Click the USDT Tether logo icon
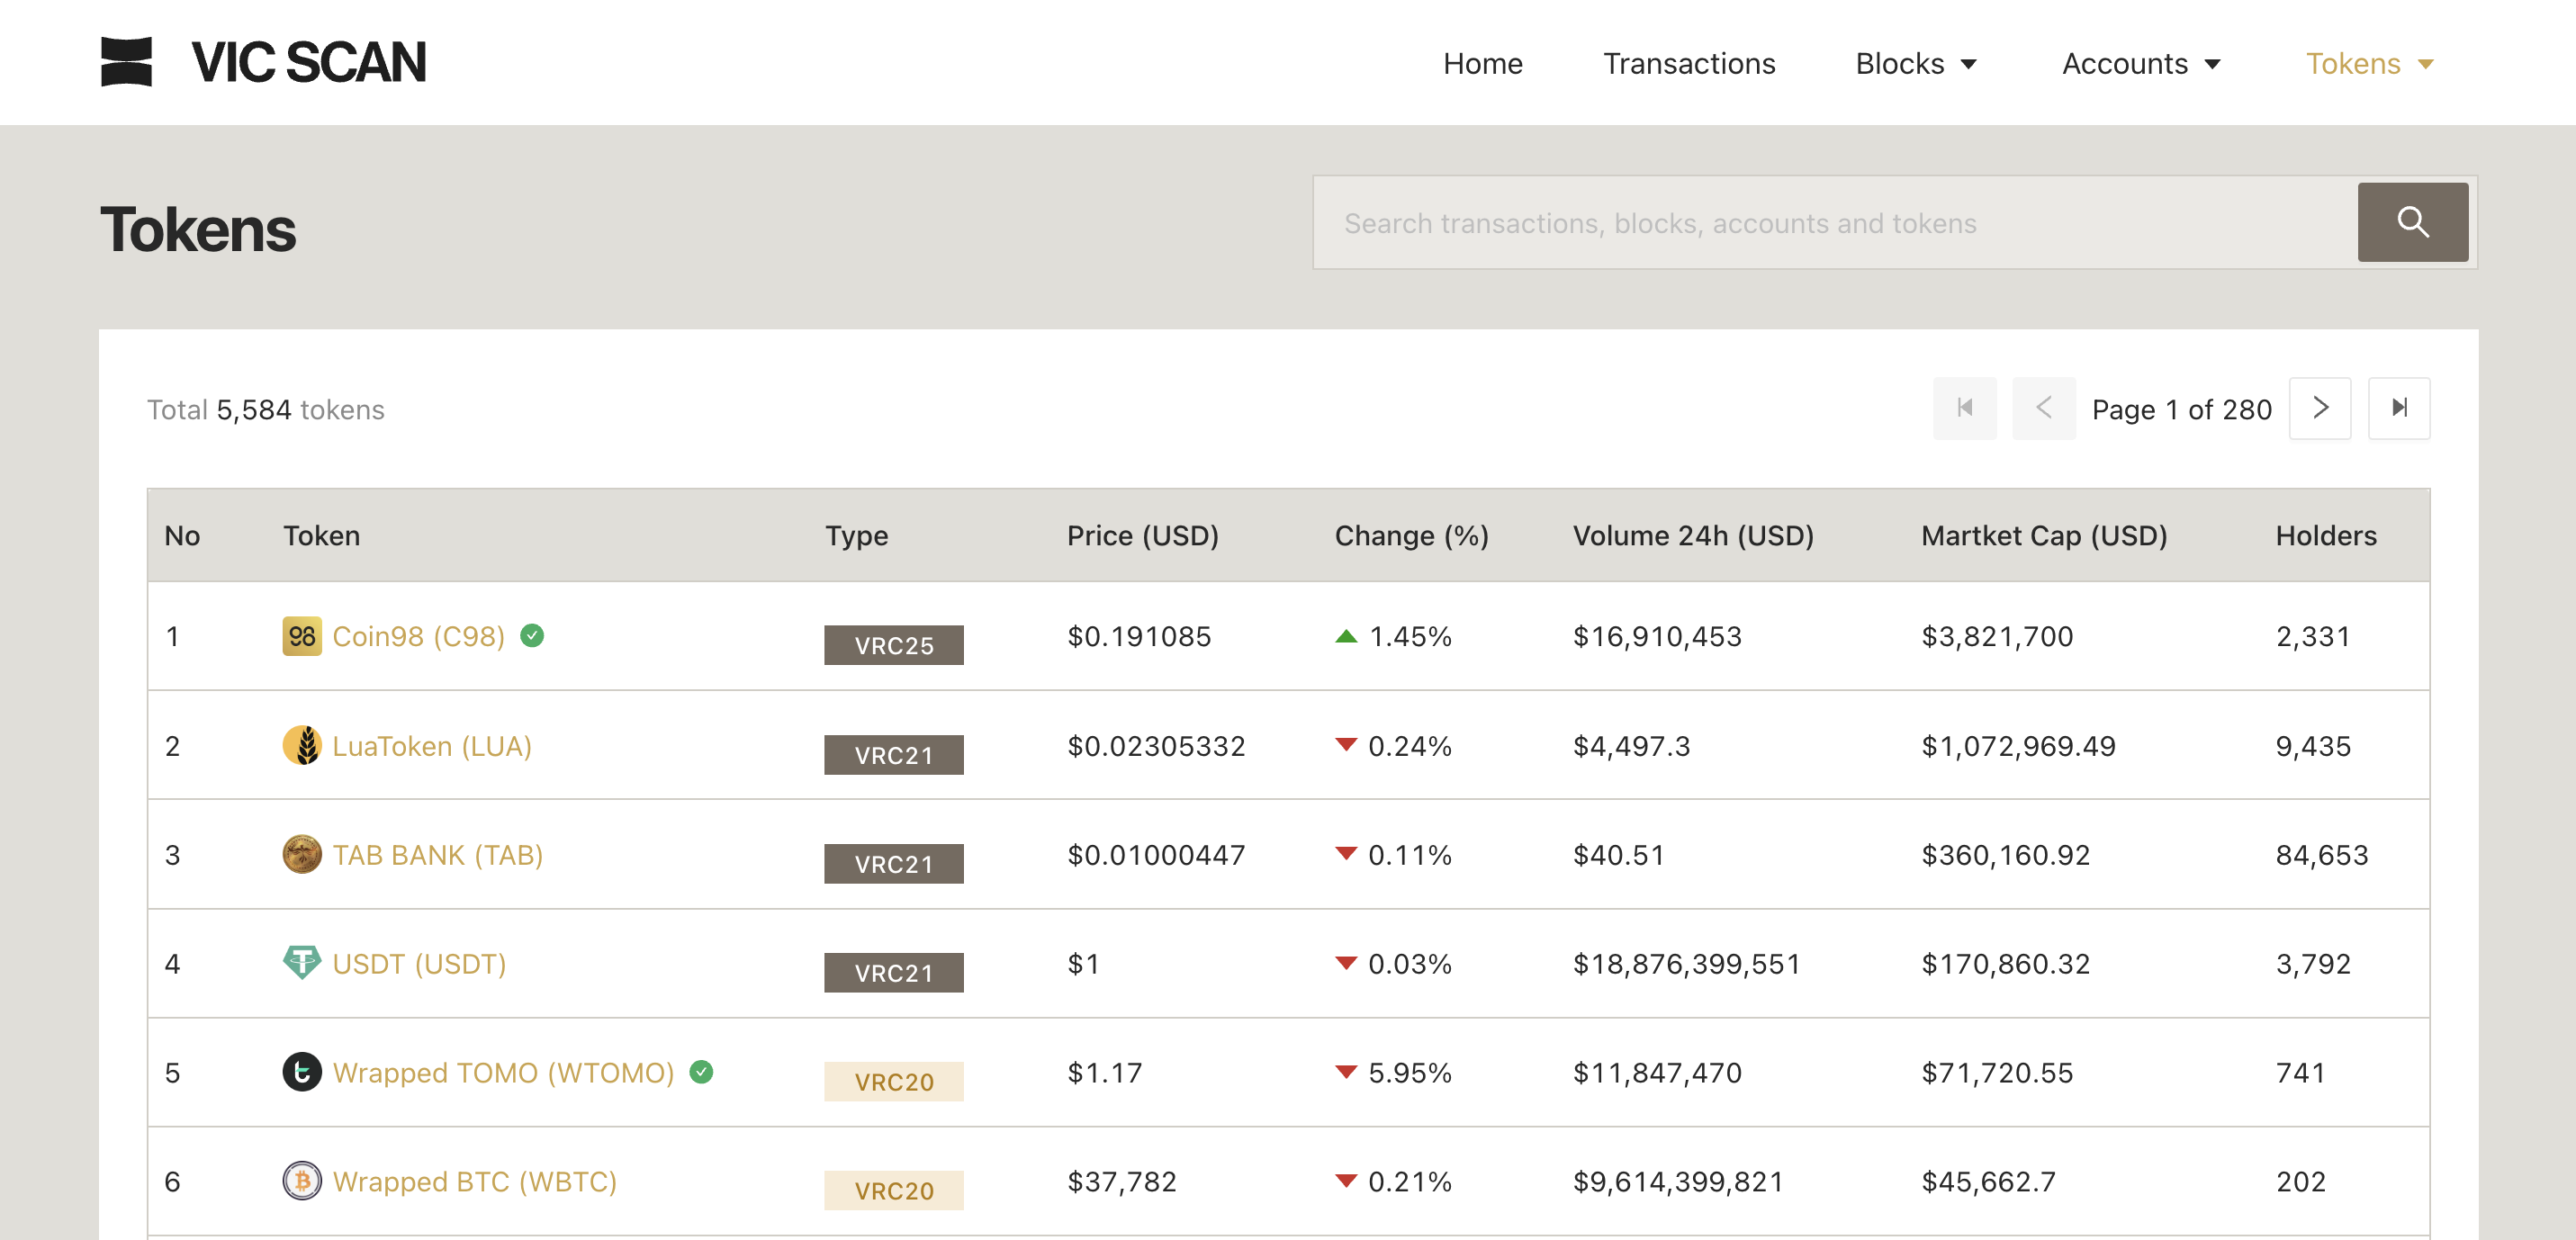Screen dimensions: 2576x1240 pyautogui.click(x=301, y=963)
